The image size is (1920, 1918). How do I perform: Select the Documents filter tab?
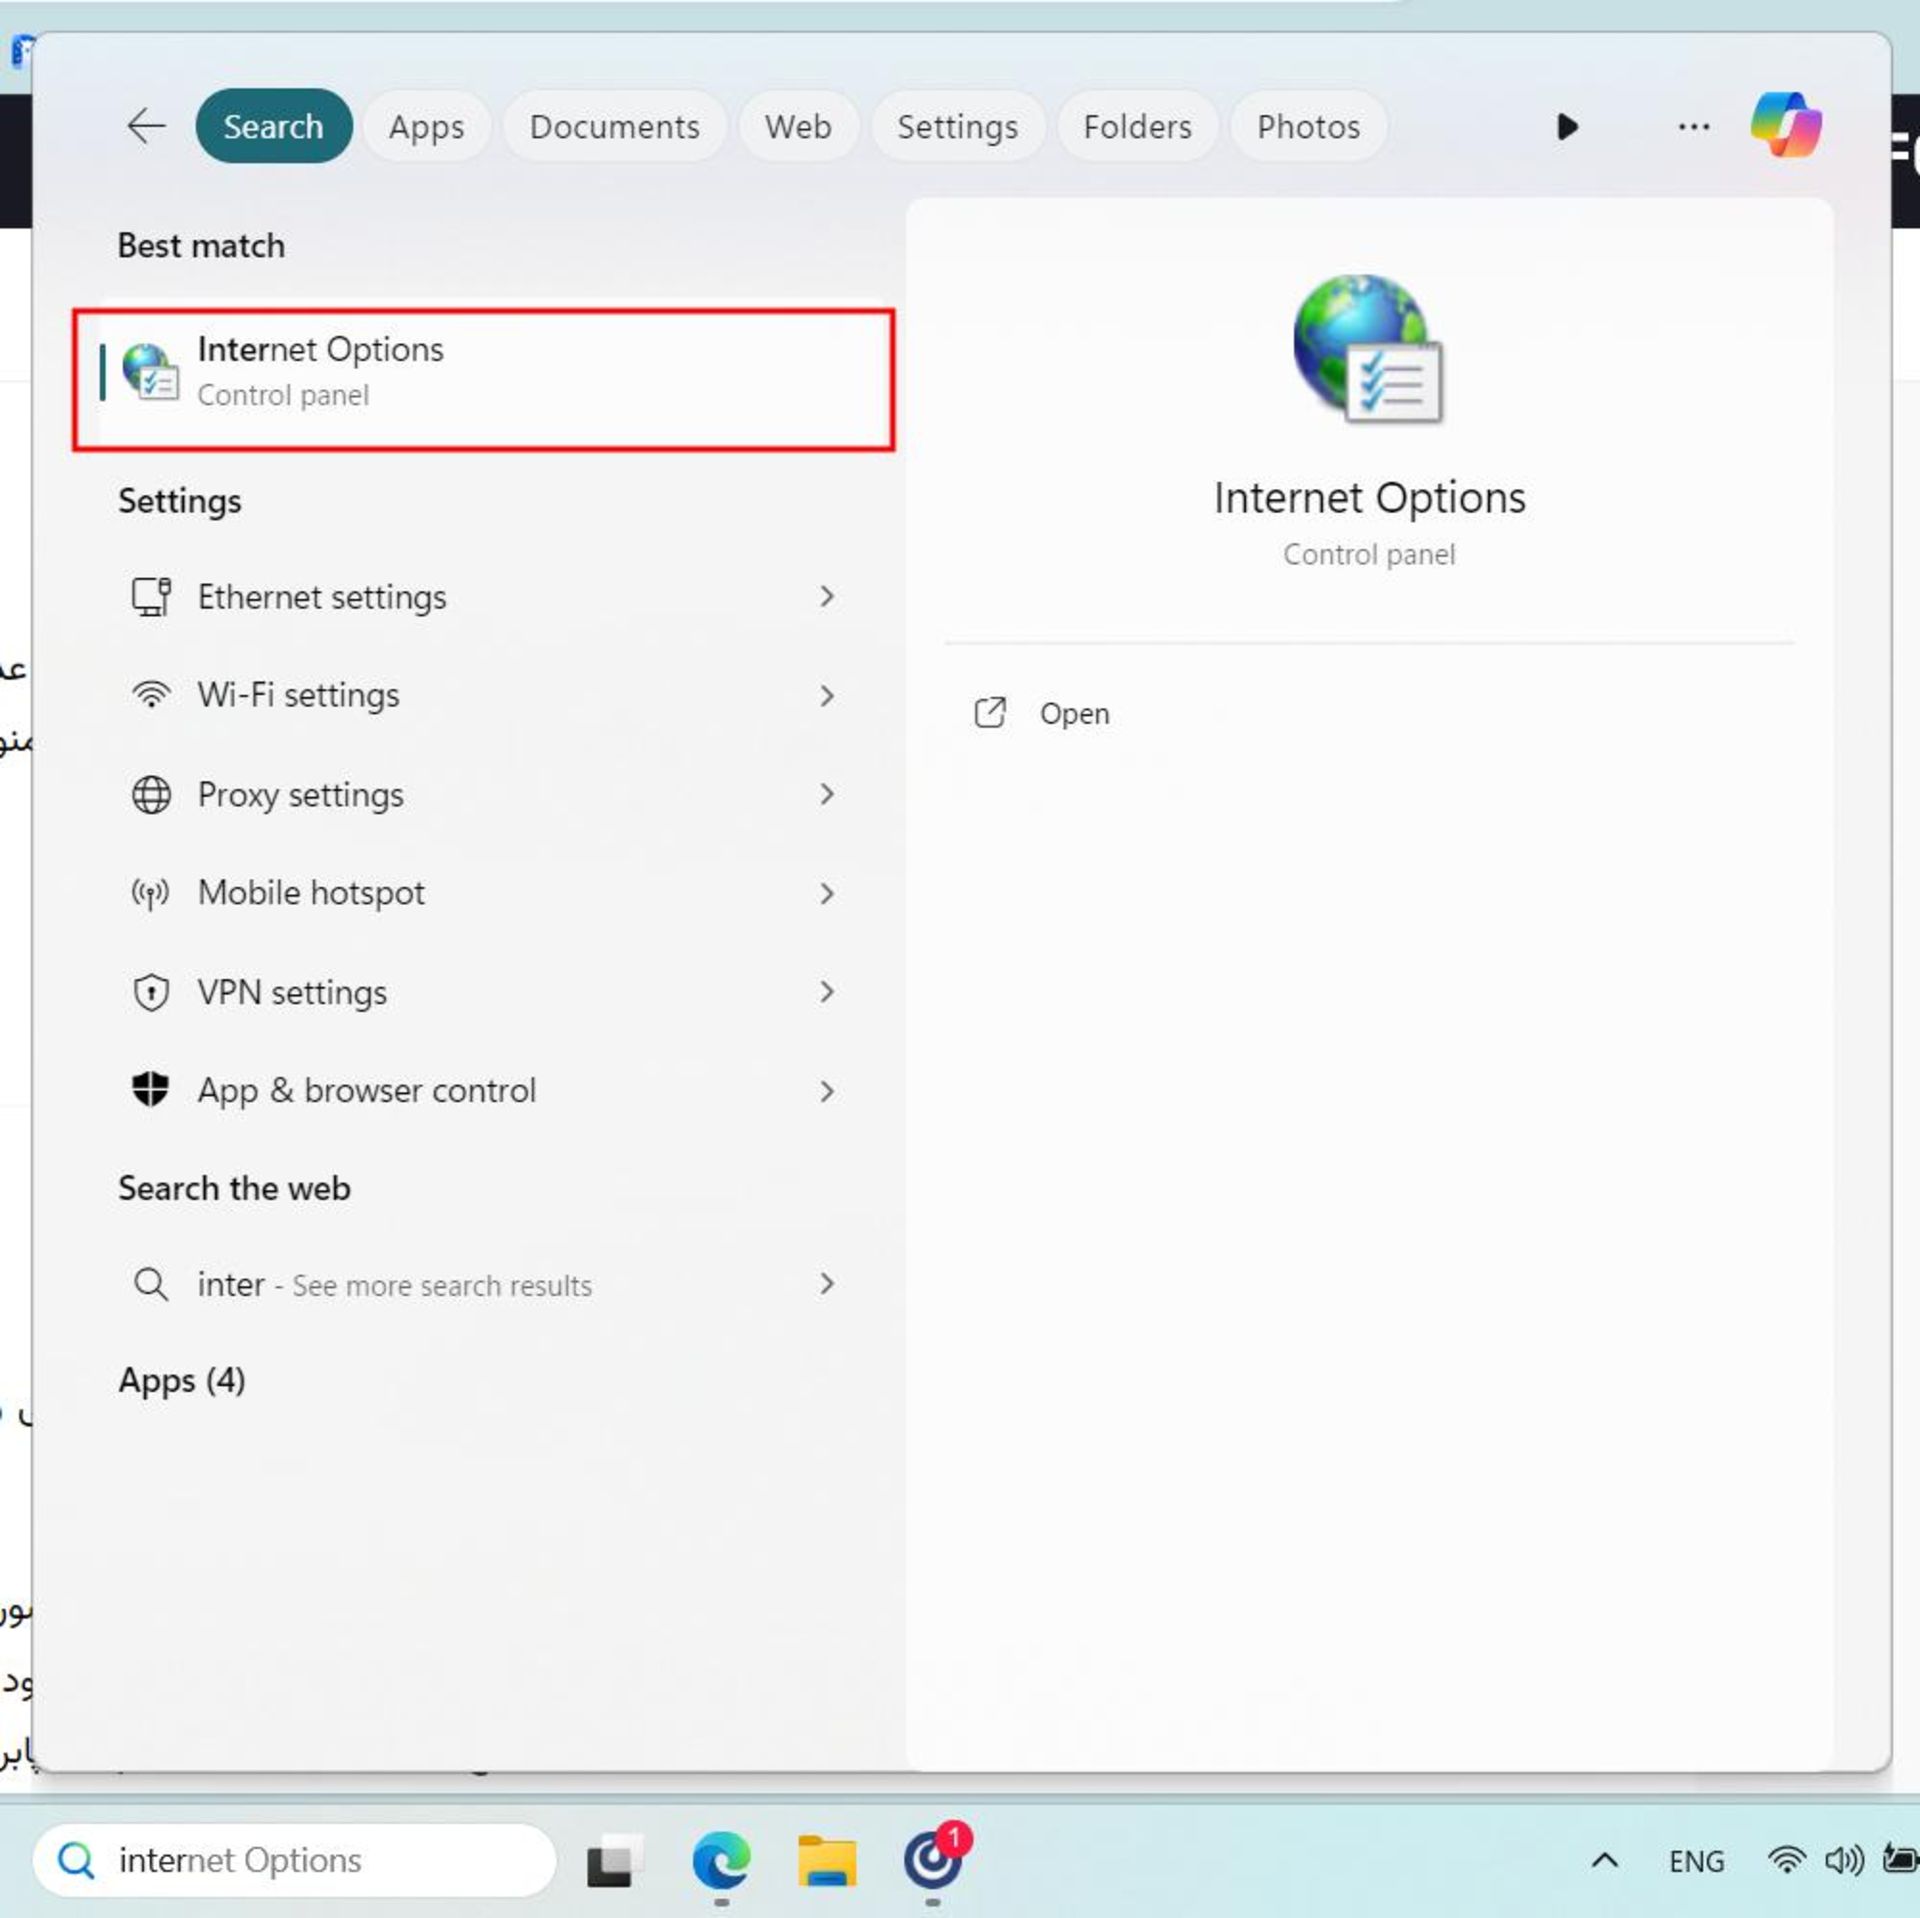tap(611, 125)
